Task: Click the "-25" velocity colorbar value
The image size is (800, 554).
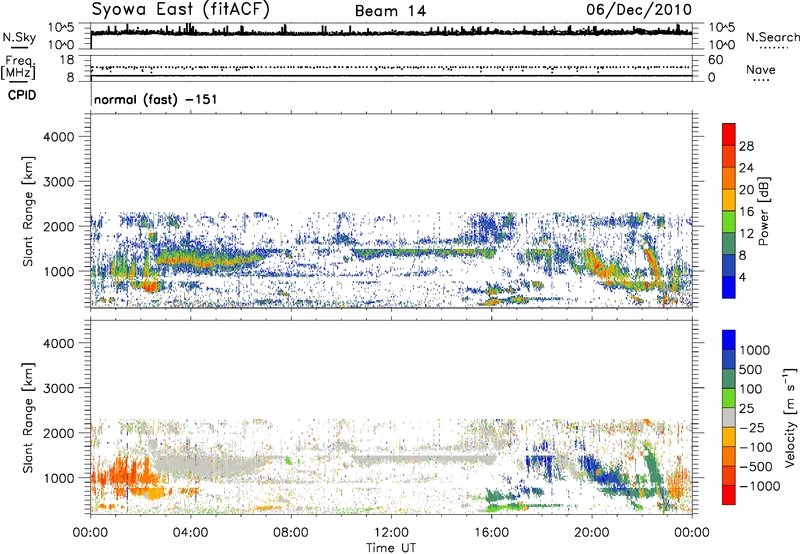Action: point(752,428)
